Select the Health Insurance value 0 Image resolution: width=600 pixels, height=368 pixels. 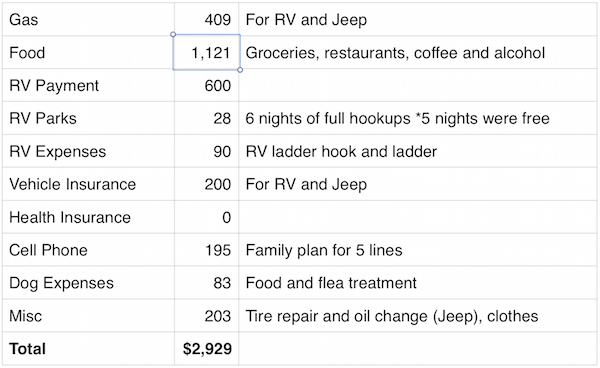click(x=207, y=217)
